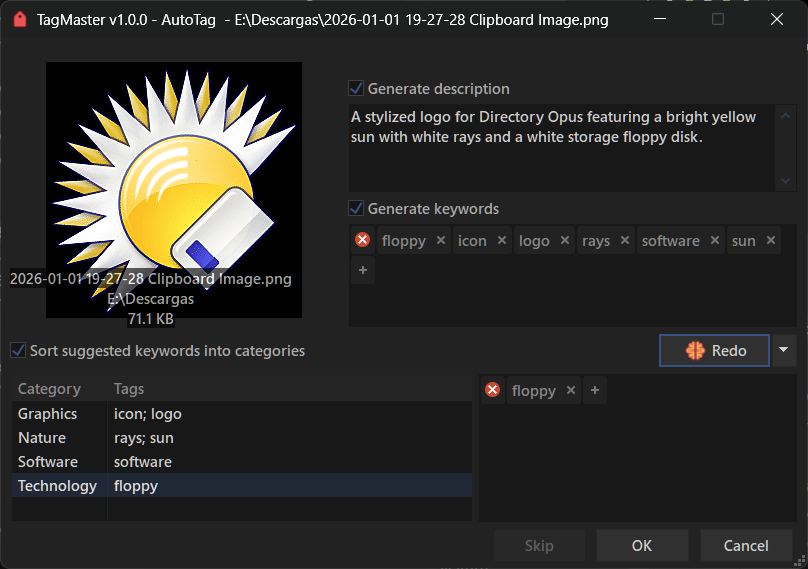Delete the 'software' keyword tag
The width and height of the screenshot is (808, 569).
(715, 241)
